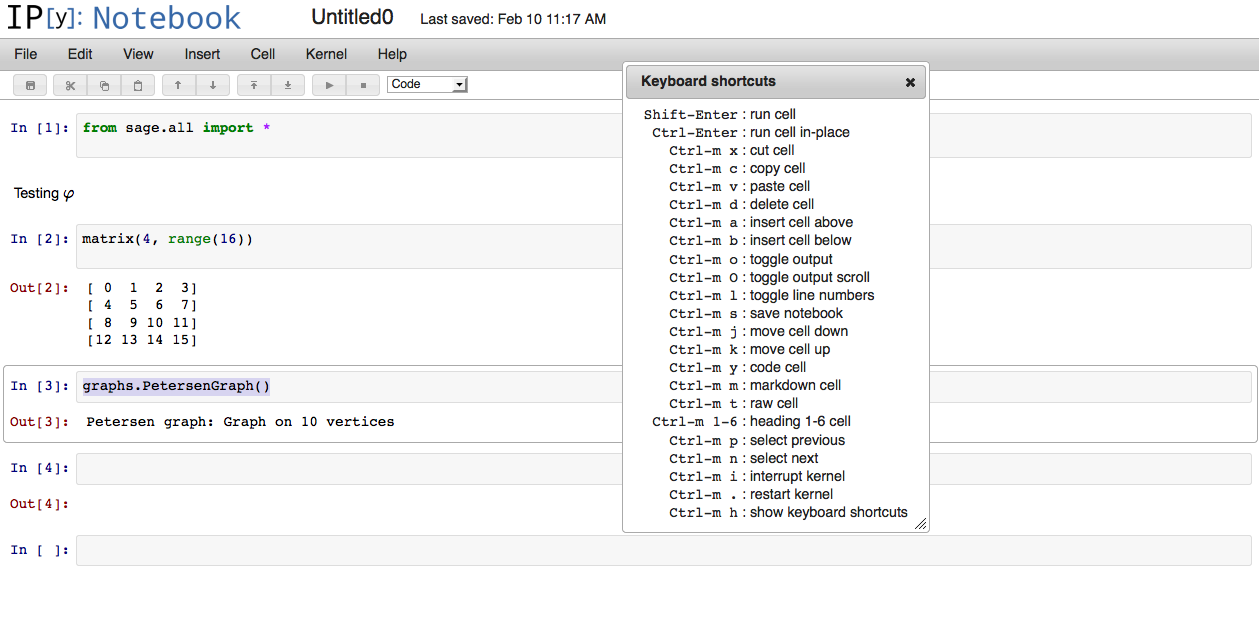Click the 'delete cell' shortcut entry
Screen dimensions: 1259x636
[742, 204]
